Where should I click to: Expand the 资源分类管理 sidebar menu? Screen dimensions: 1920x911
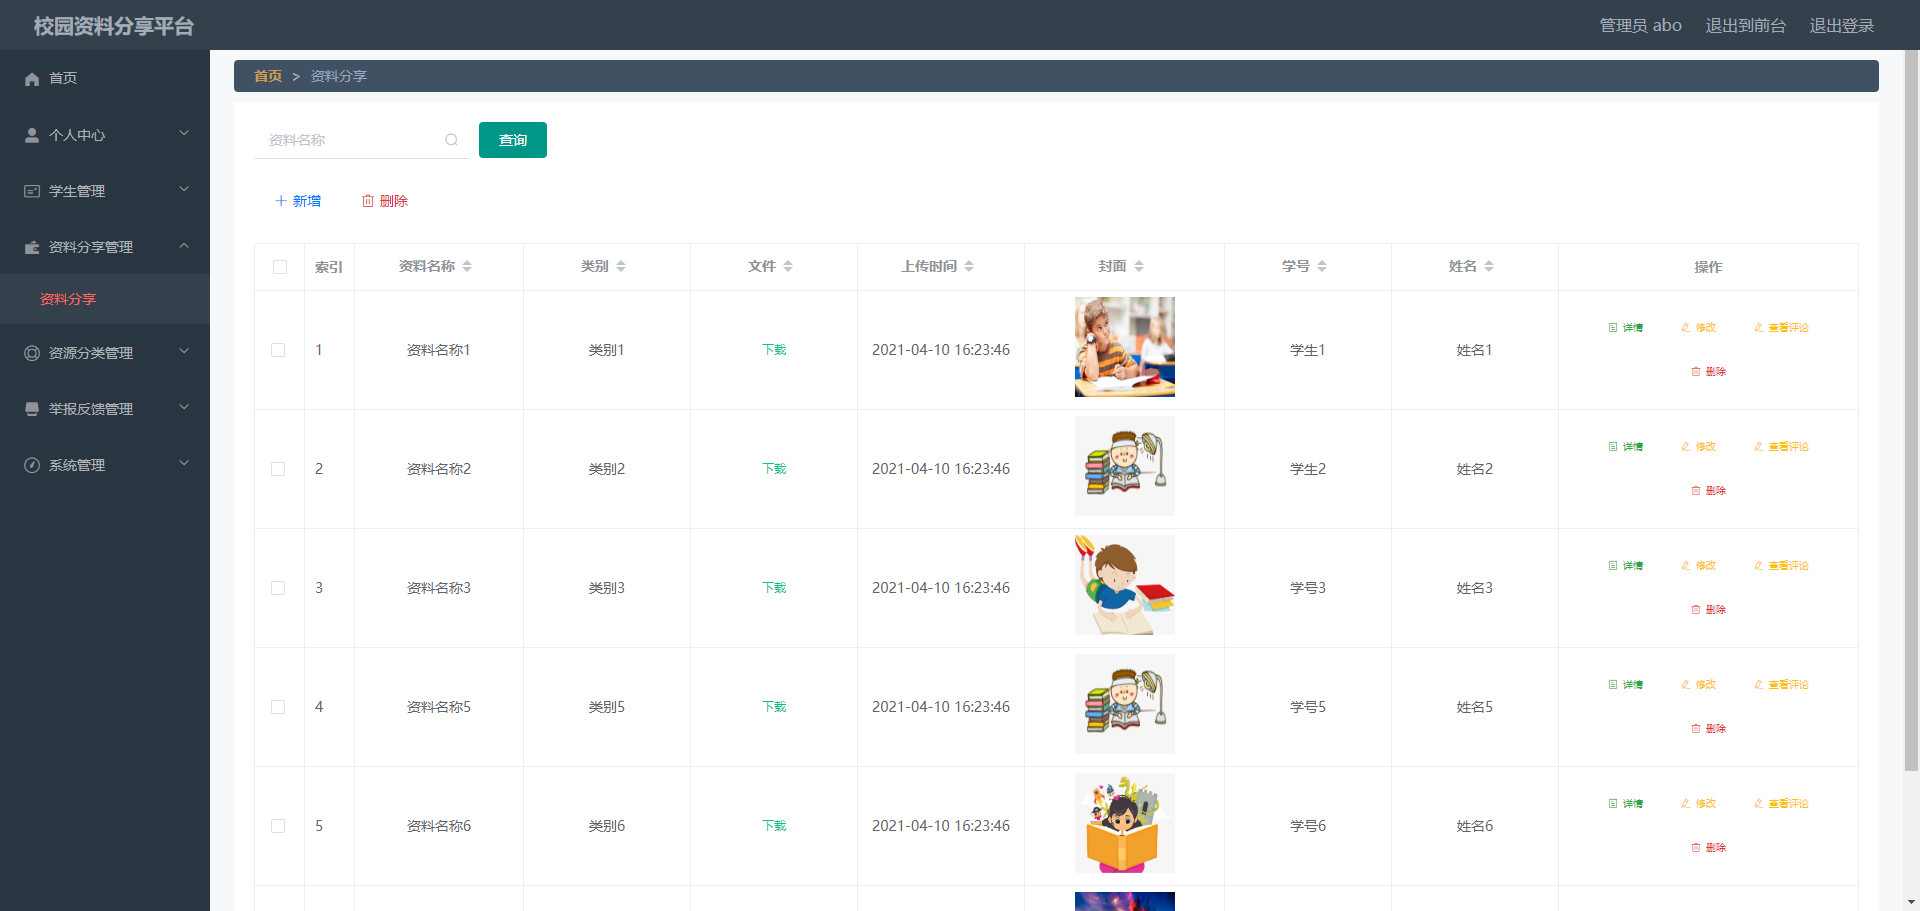(x=105, y=352)
